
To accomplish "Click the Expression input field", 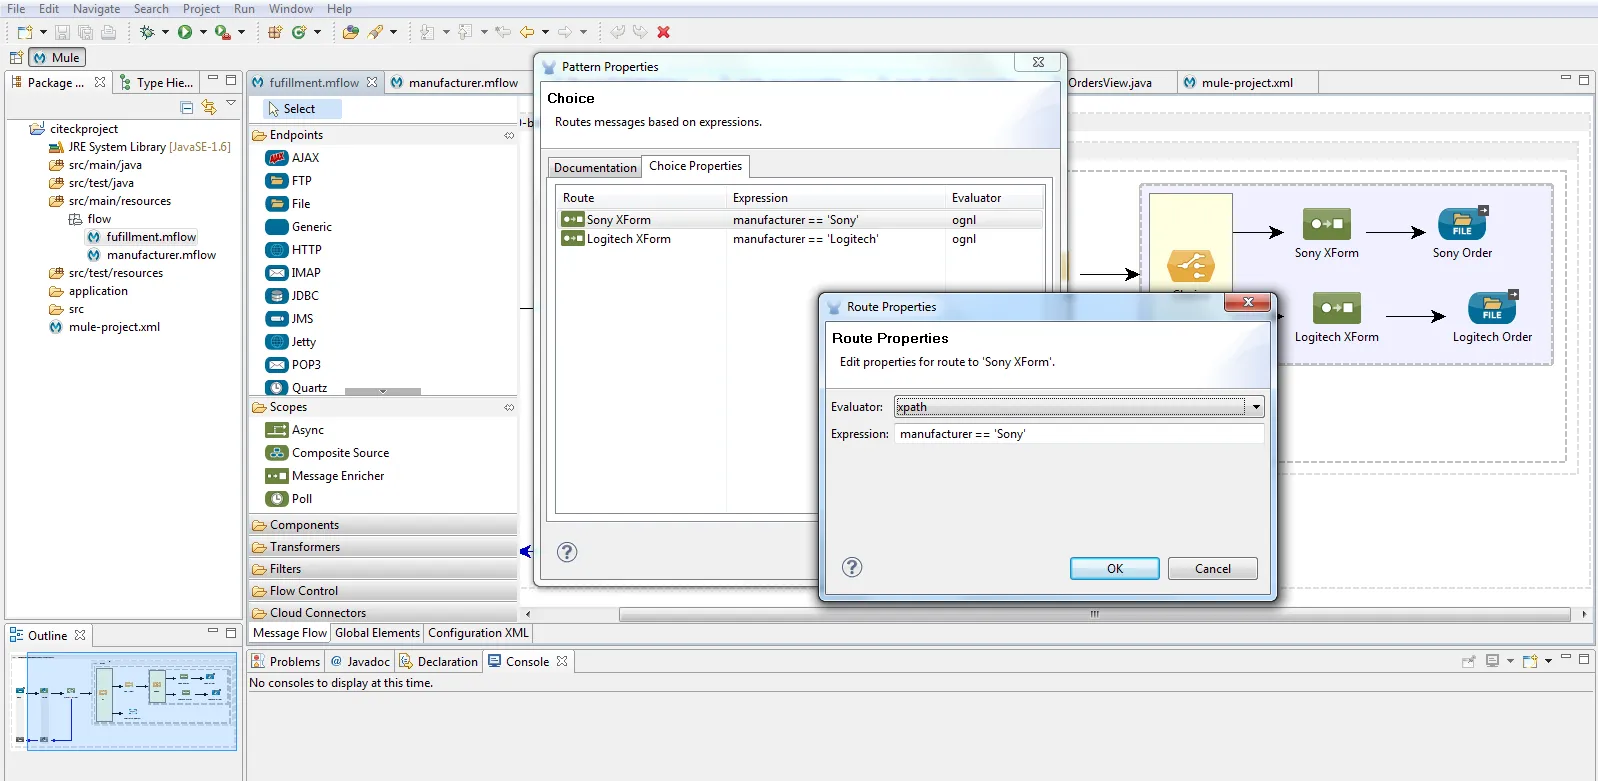I will pos(1079,434).
